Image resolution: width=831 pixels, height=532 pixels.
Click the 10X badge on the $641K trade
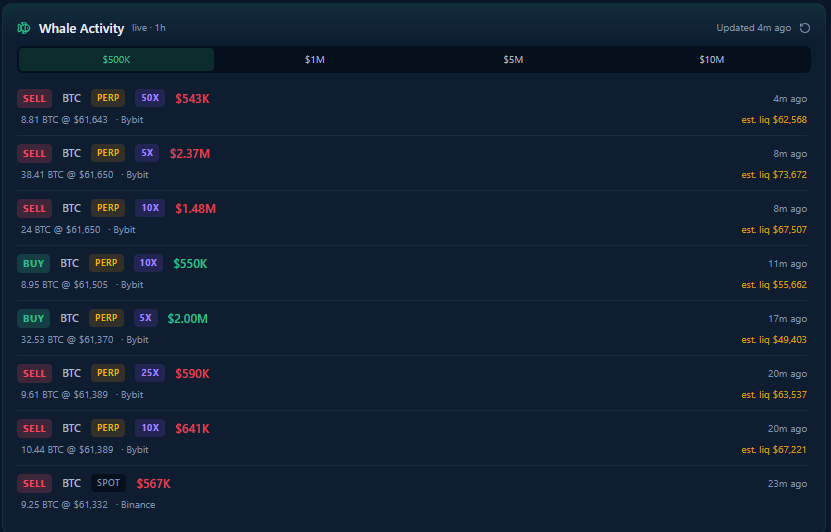150,429
